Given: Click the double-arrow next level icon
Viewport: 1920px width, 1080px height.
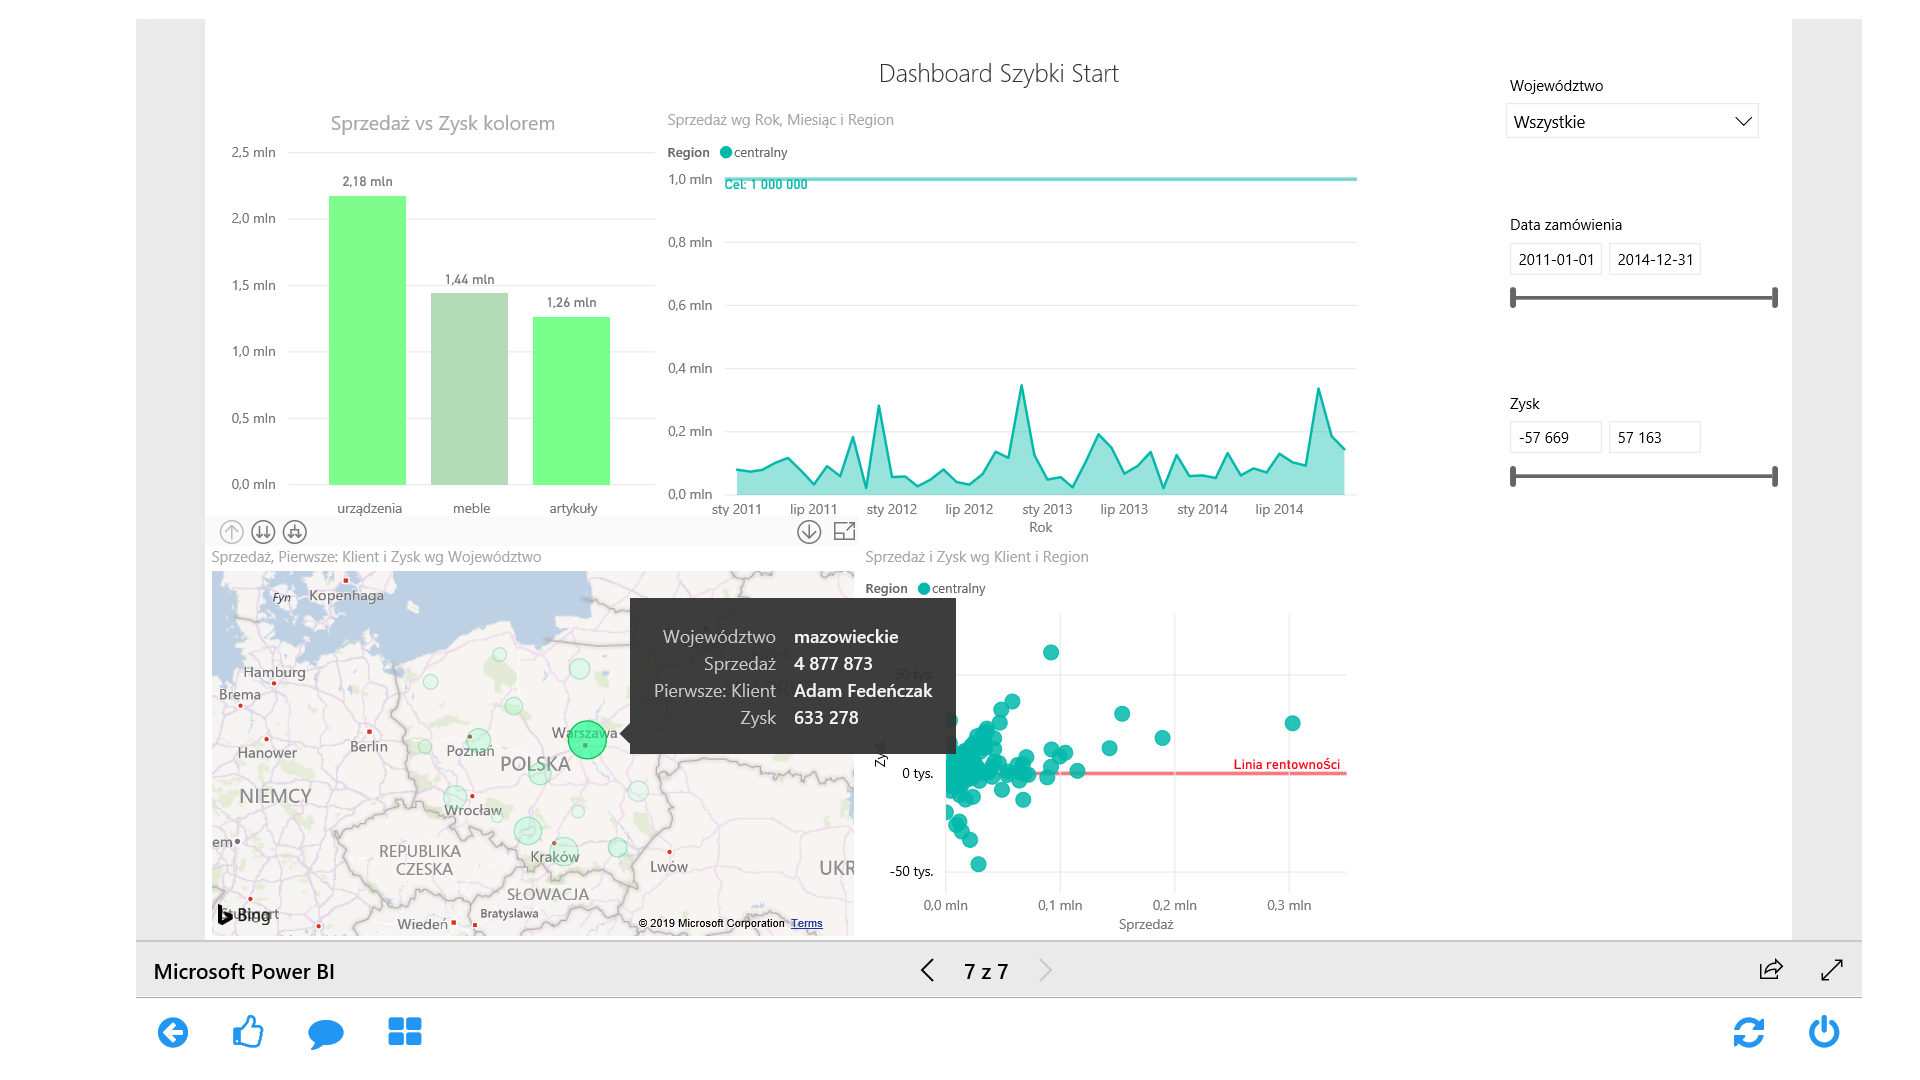Looking at the screenshot, I should (x=263, y=532).
